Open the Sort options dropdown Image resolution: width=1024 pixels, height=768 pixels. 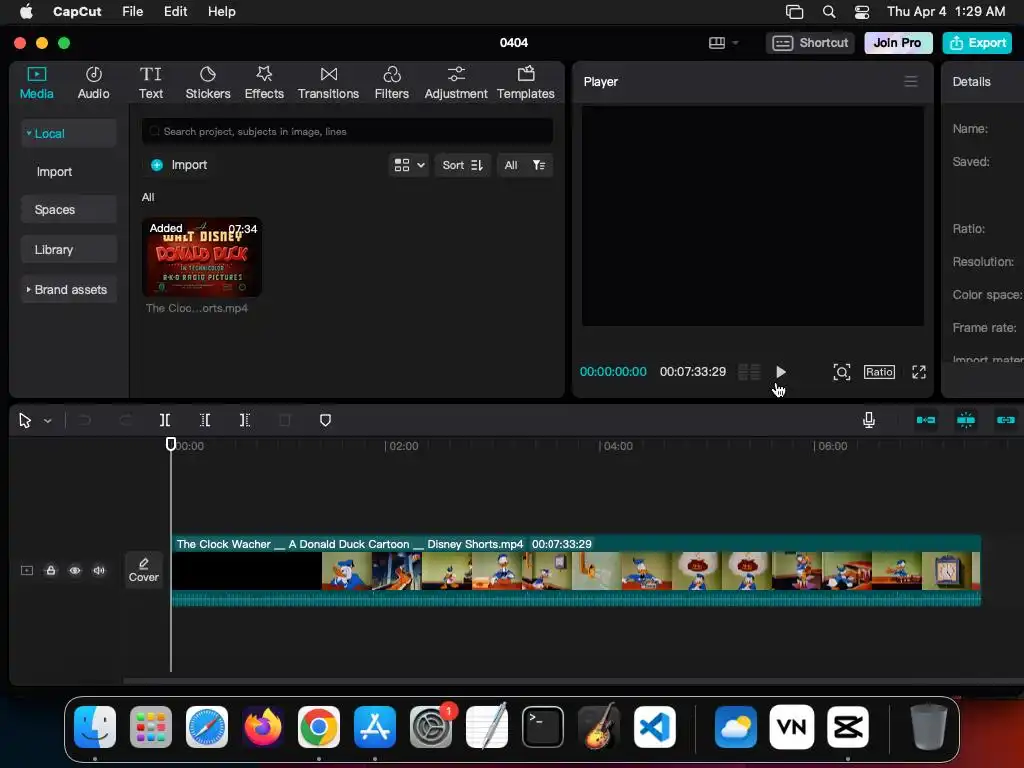pos(462,165)
